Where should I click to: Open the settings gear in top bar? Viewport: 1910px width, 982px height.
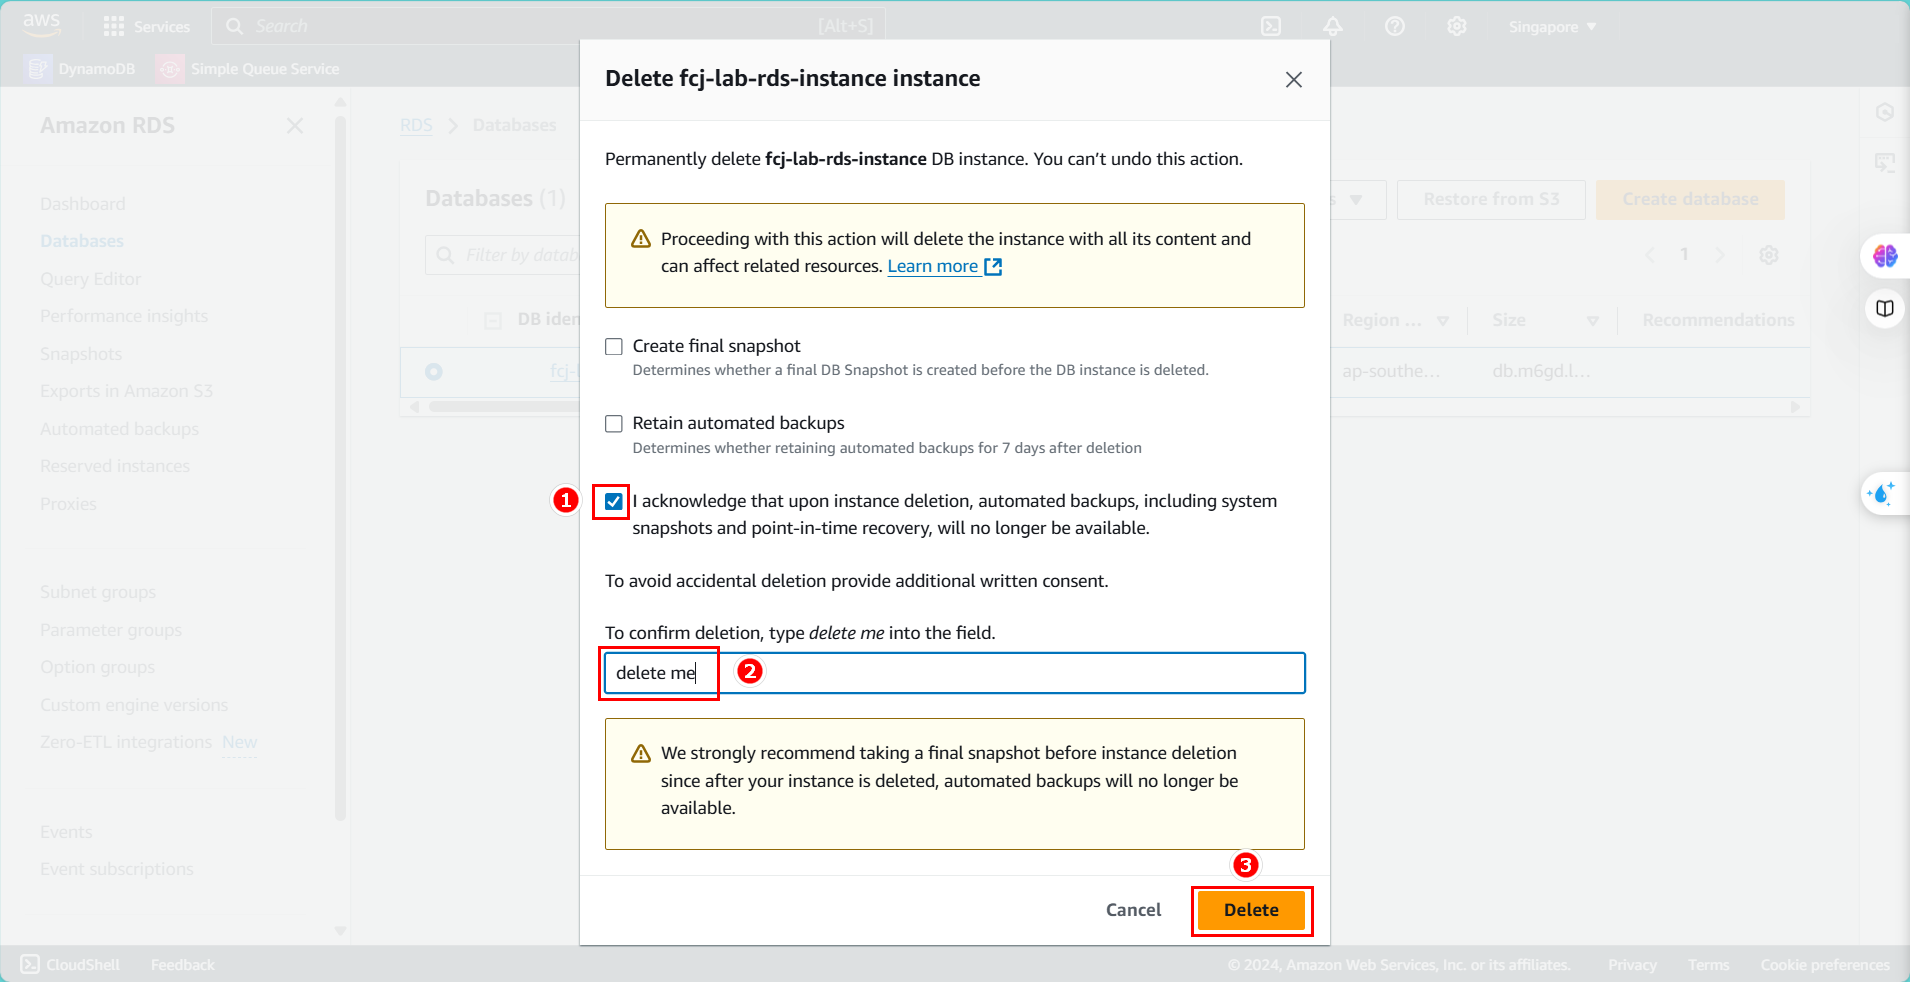point(1457,26)
